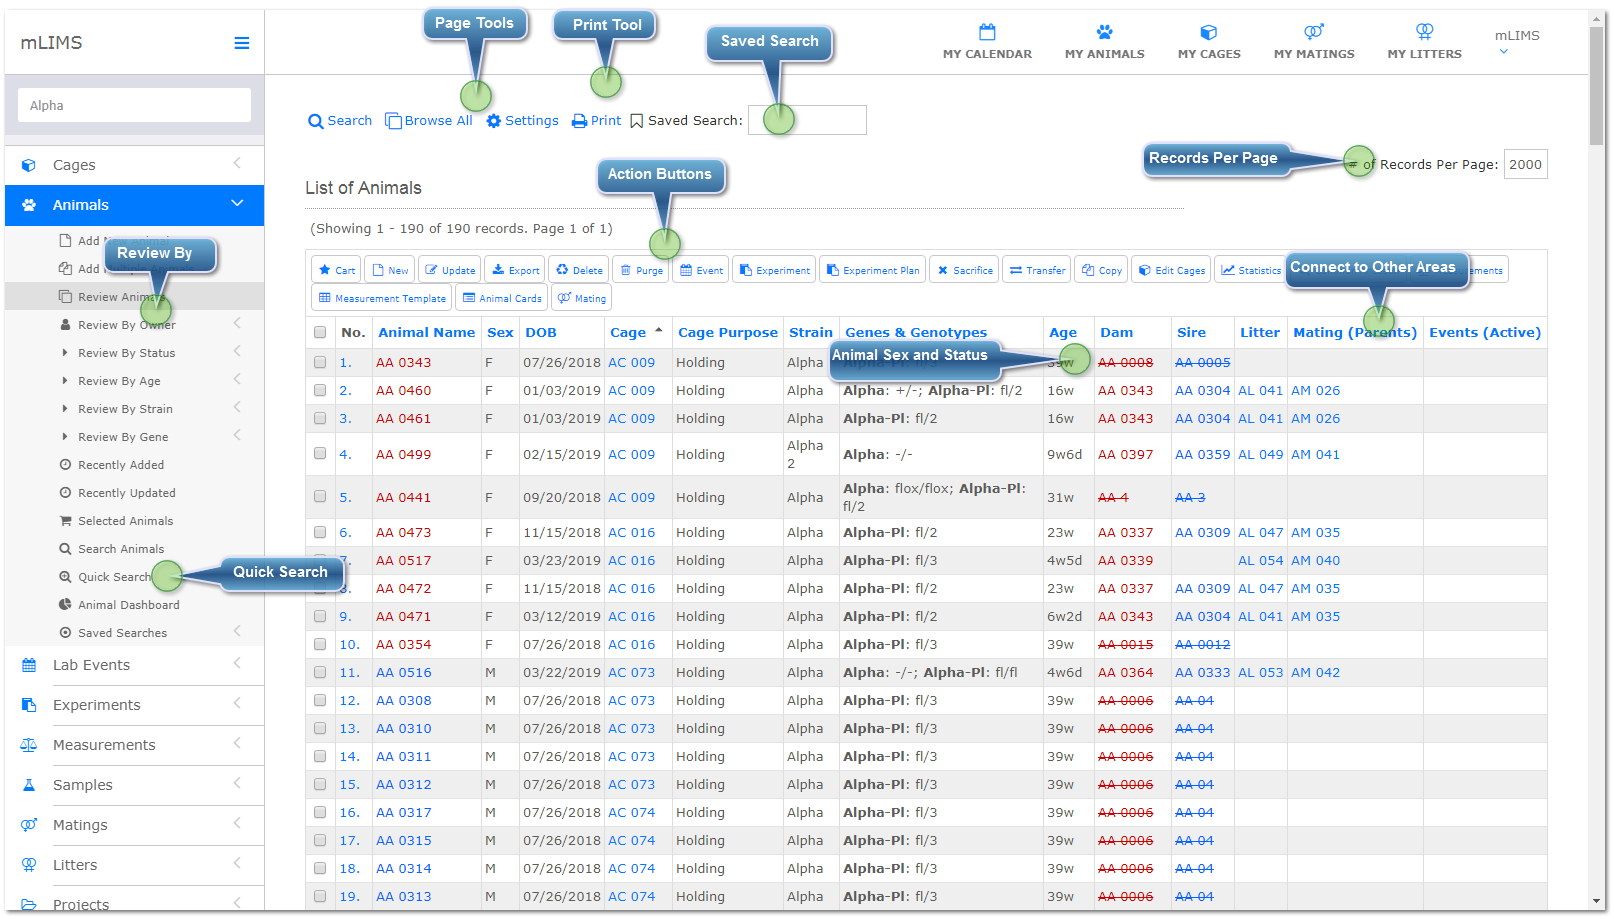Open the Experiments sidebar section
1614x919 pixels.
pyautogui.click(x=134, y=705)
